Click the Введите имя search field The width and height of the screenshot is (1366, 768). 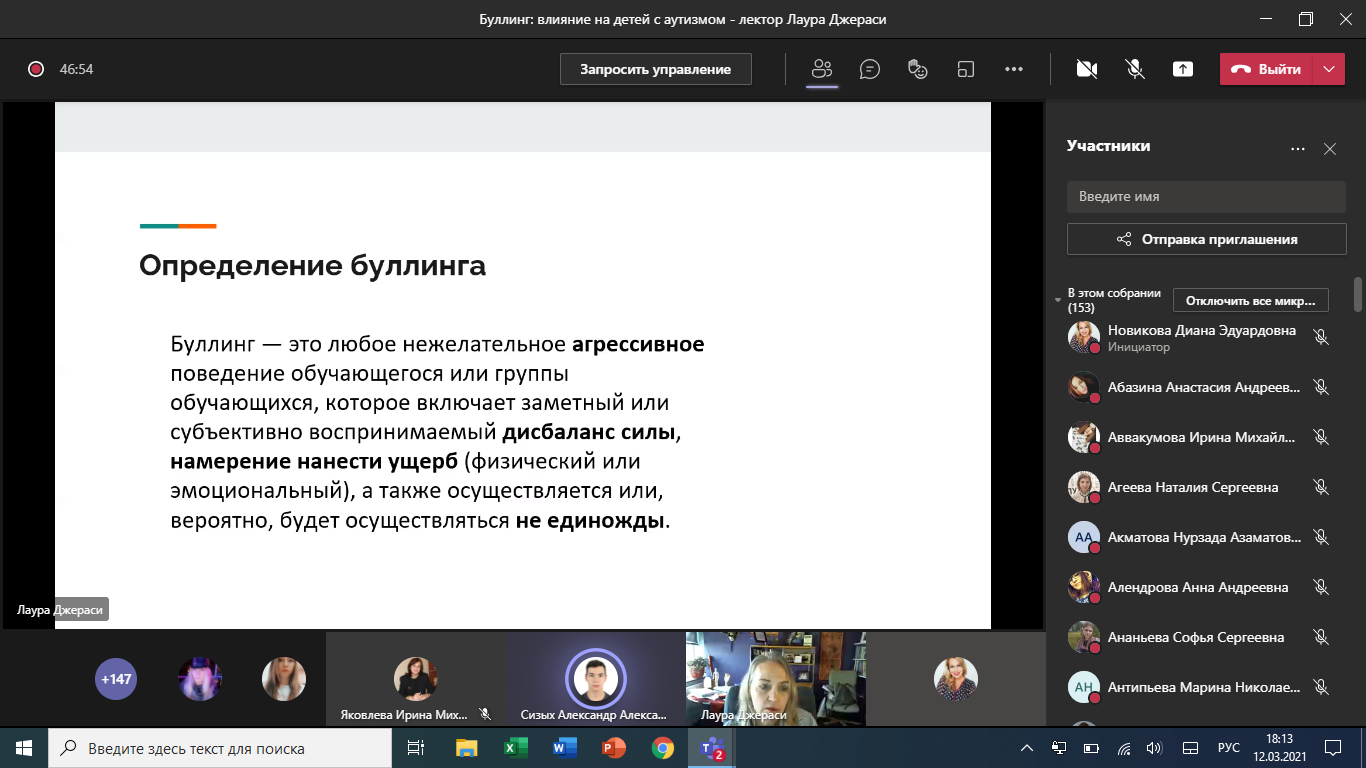point(1206,197)
